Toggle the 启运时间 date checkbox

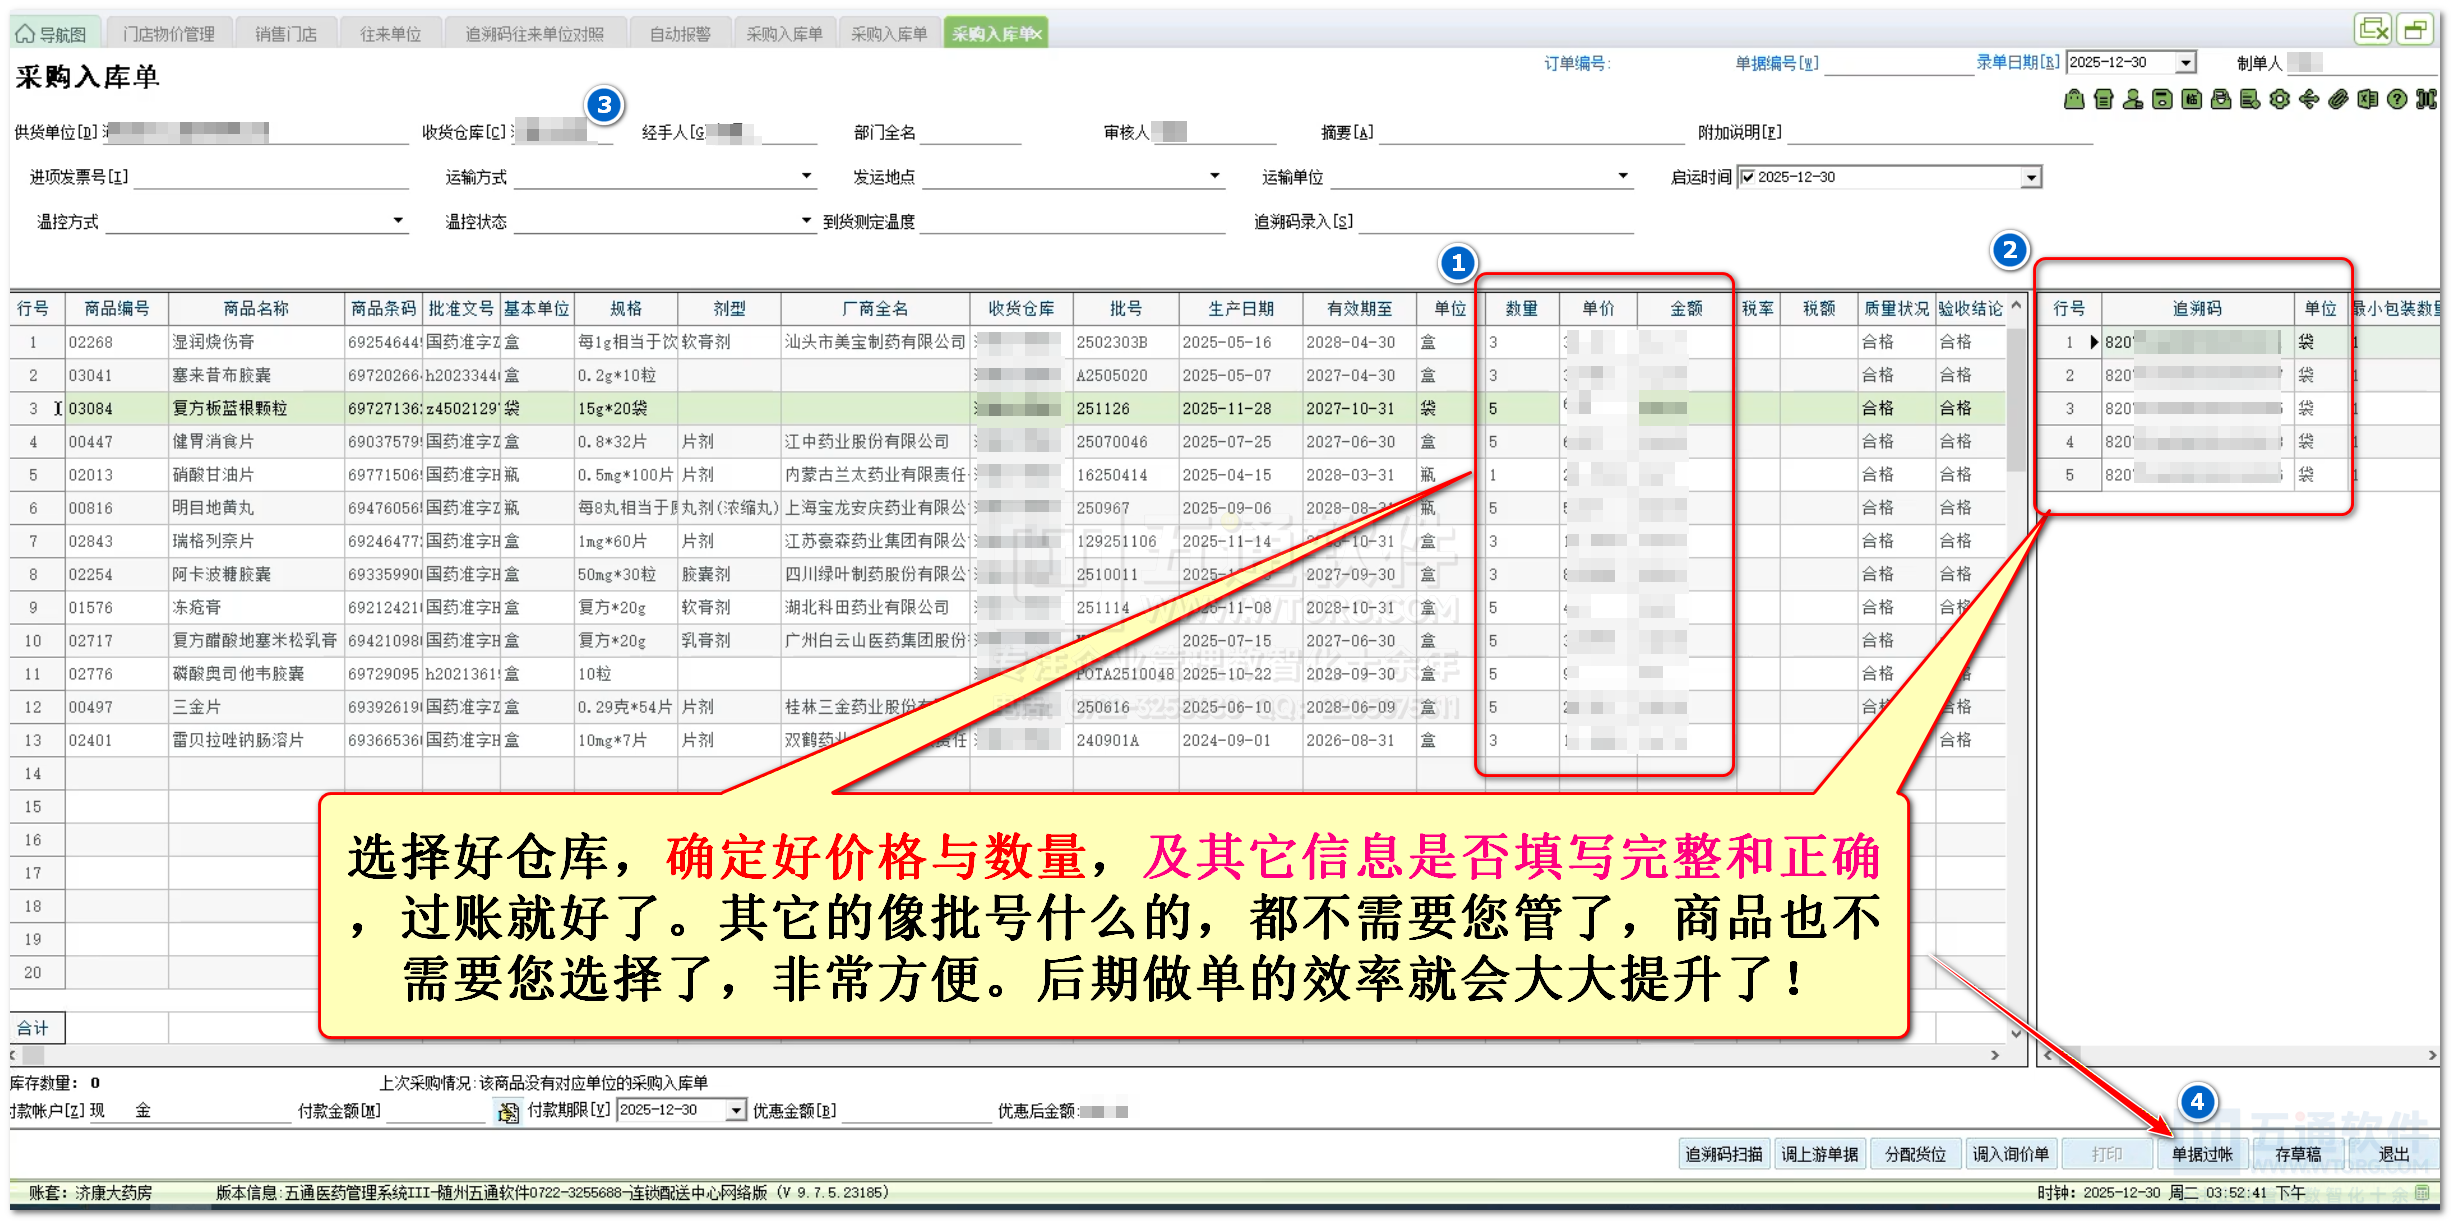1747,177
